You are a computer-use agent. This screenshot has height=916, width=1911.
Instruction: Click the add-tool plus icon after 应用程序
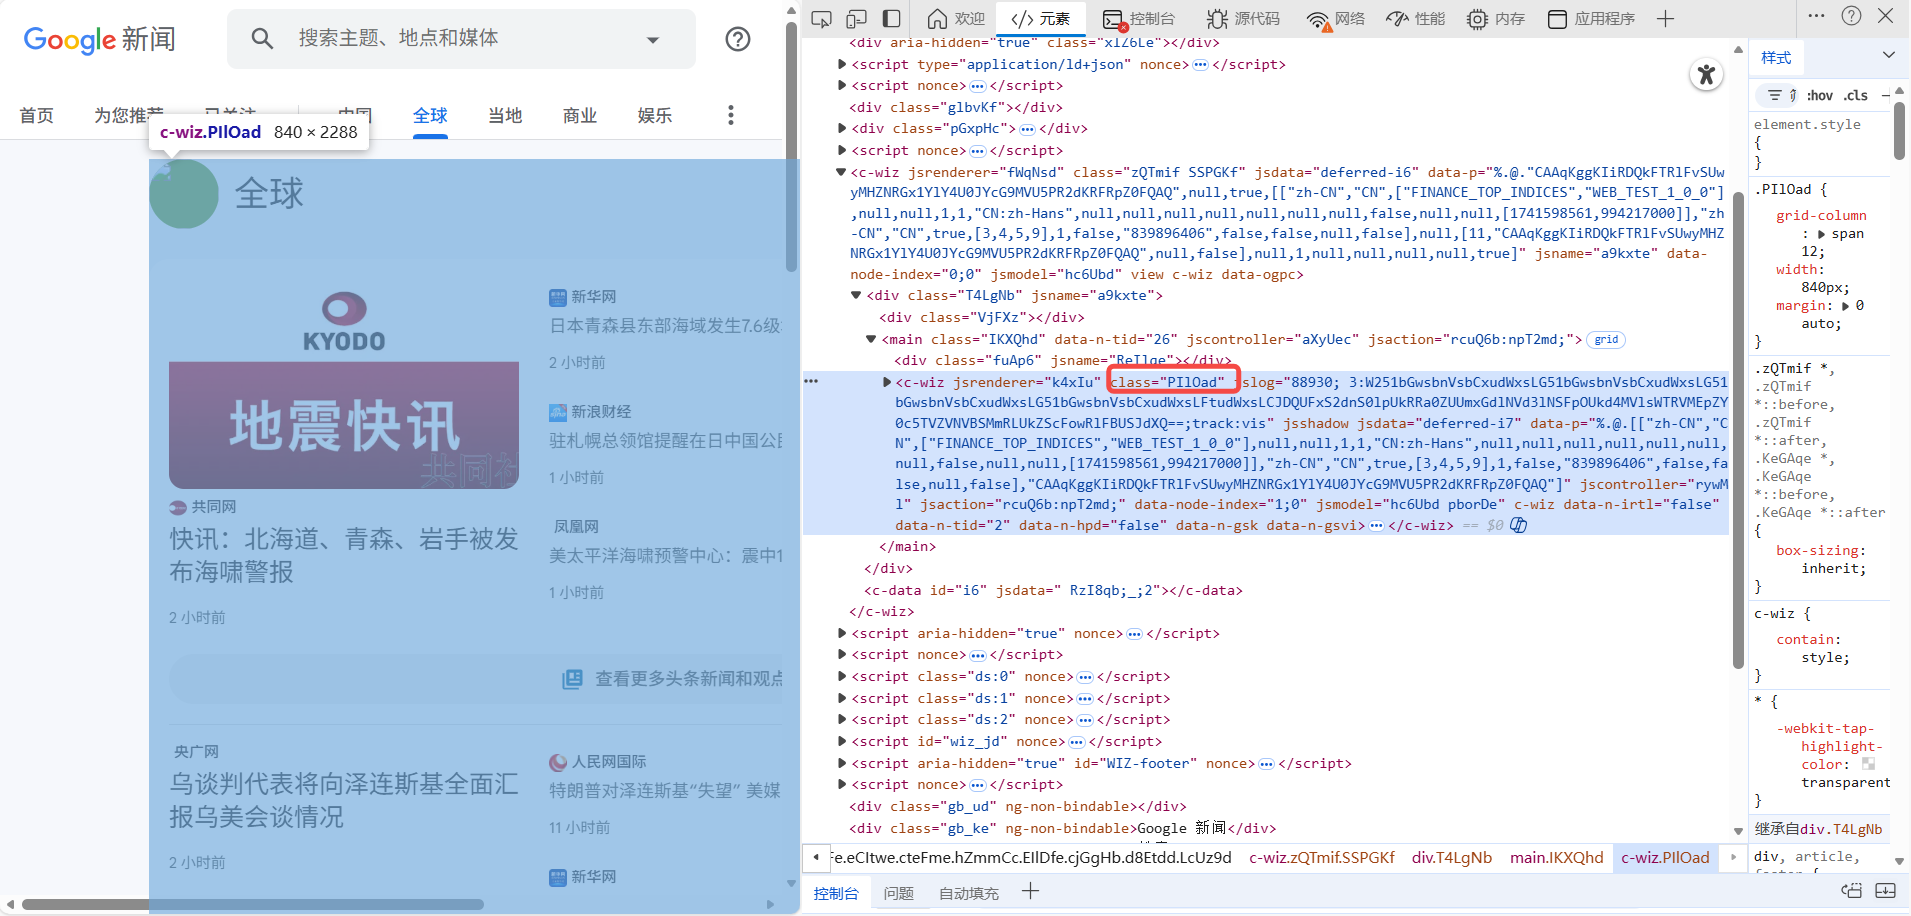coord(1665,19)
